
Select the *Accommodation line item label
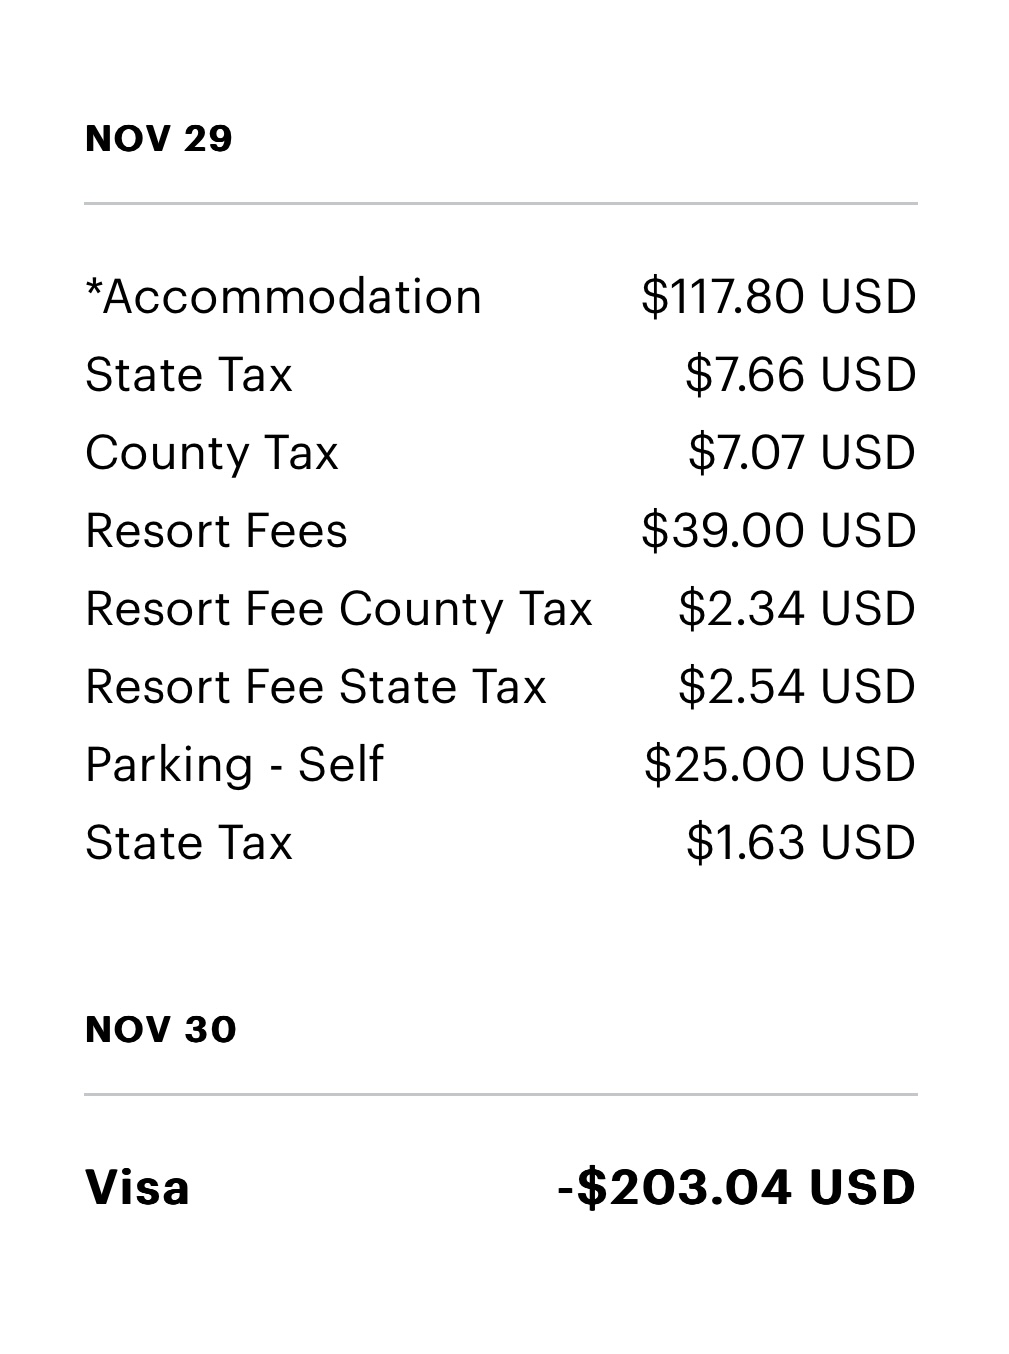click(x=283, y=297)
